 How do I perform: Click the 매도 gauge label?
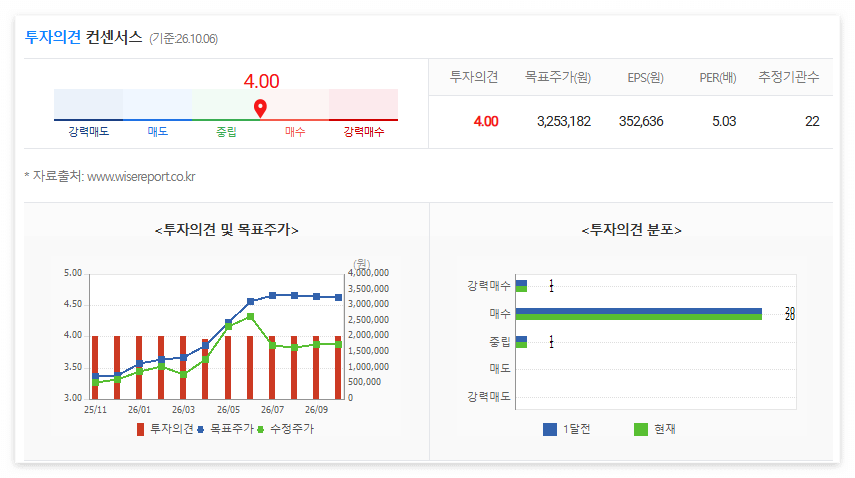pos(158,131)
